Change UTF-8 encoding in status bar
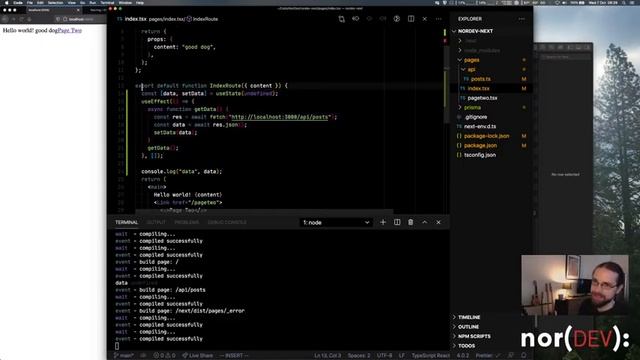640x360 pixels. (x=384, y=356)
